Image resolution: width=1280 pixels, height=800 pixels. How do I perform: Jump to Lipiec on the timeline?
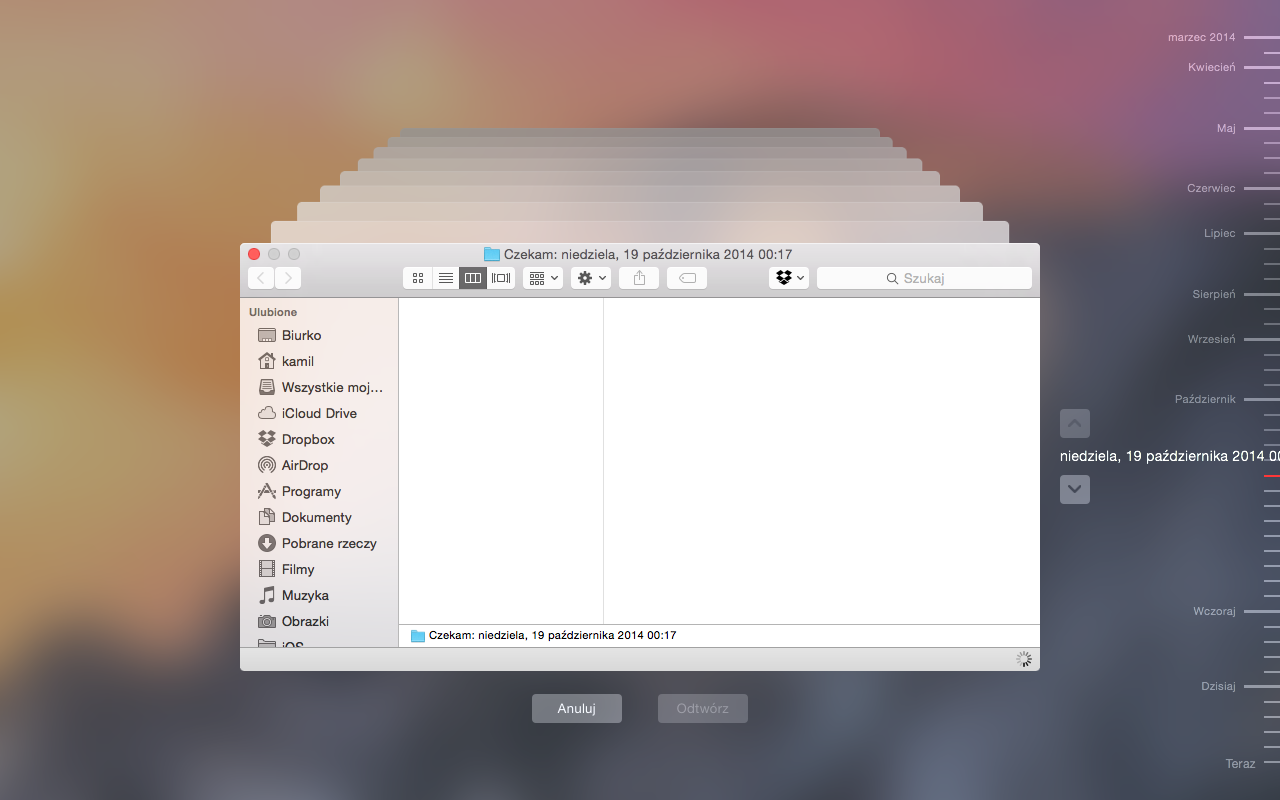point(1220,233)
